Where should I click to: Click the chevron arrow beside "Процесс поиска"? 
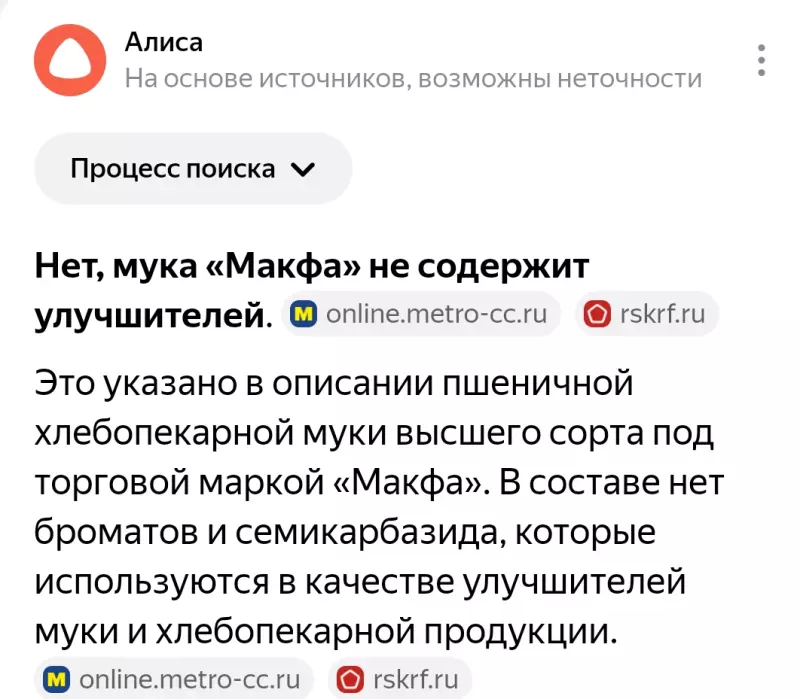click(x=301, y=170)
